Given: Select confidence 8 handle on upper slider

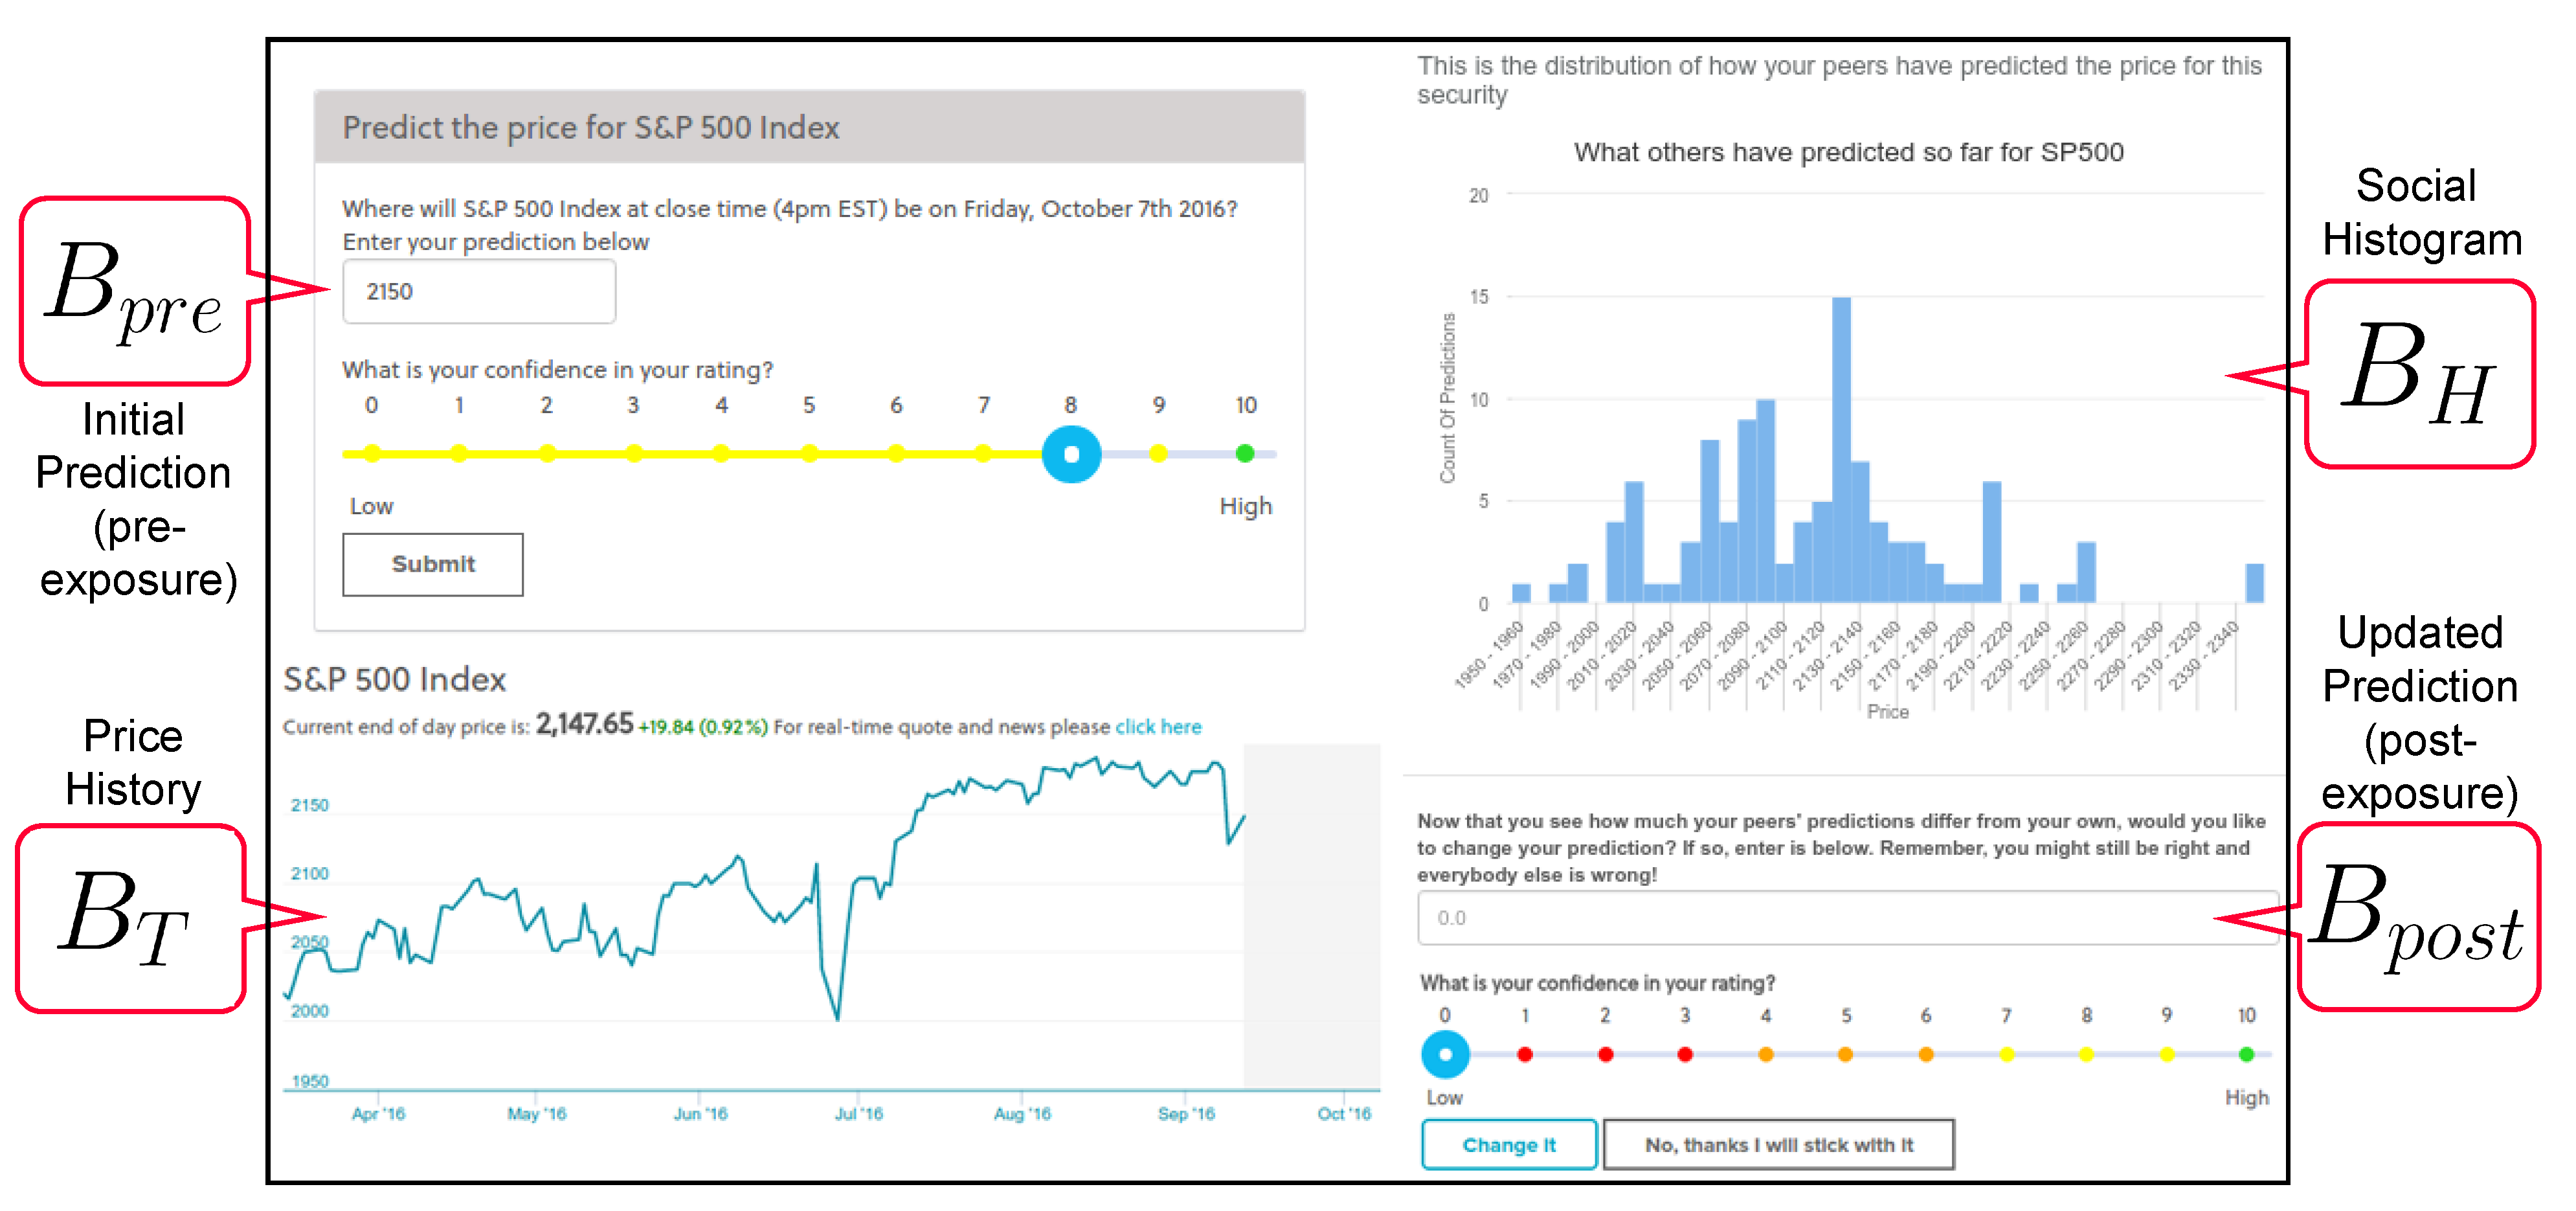Looking at the screenshot, I should pos(1071,454).
